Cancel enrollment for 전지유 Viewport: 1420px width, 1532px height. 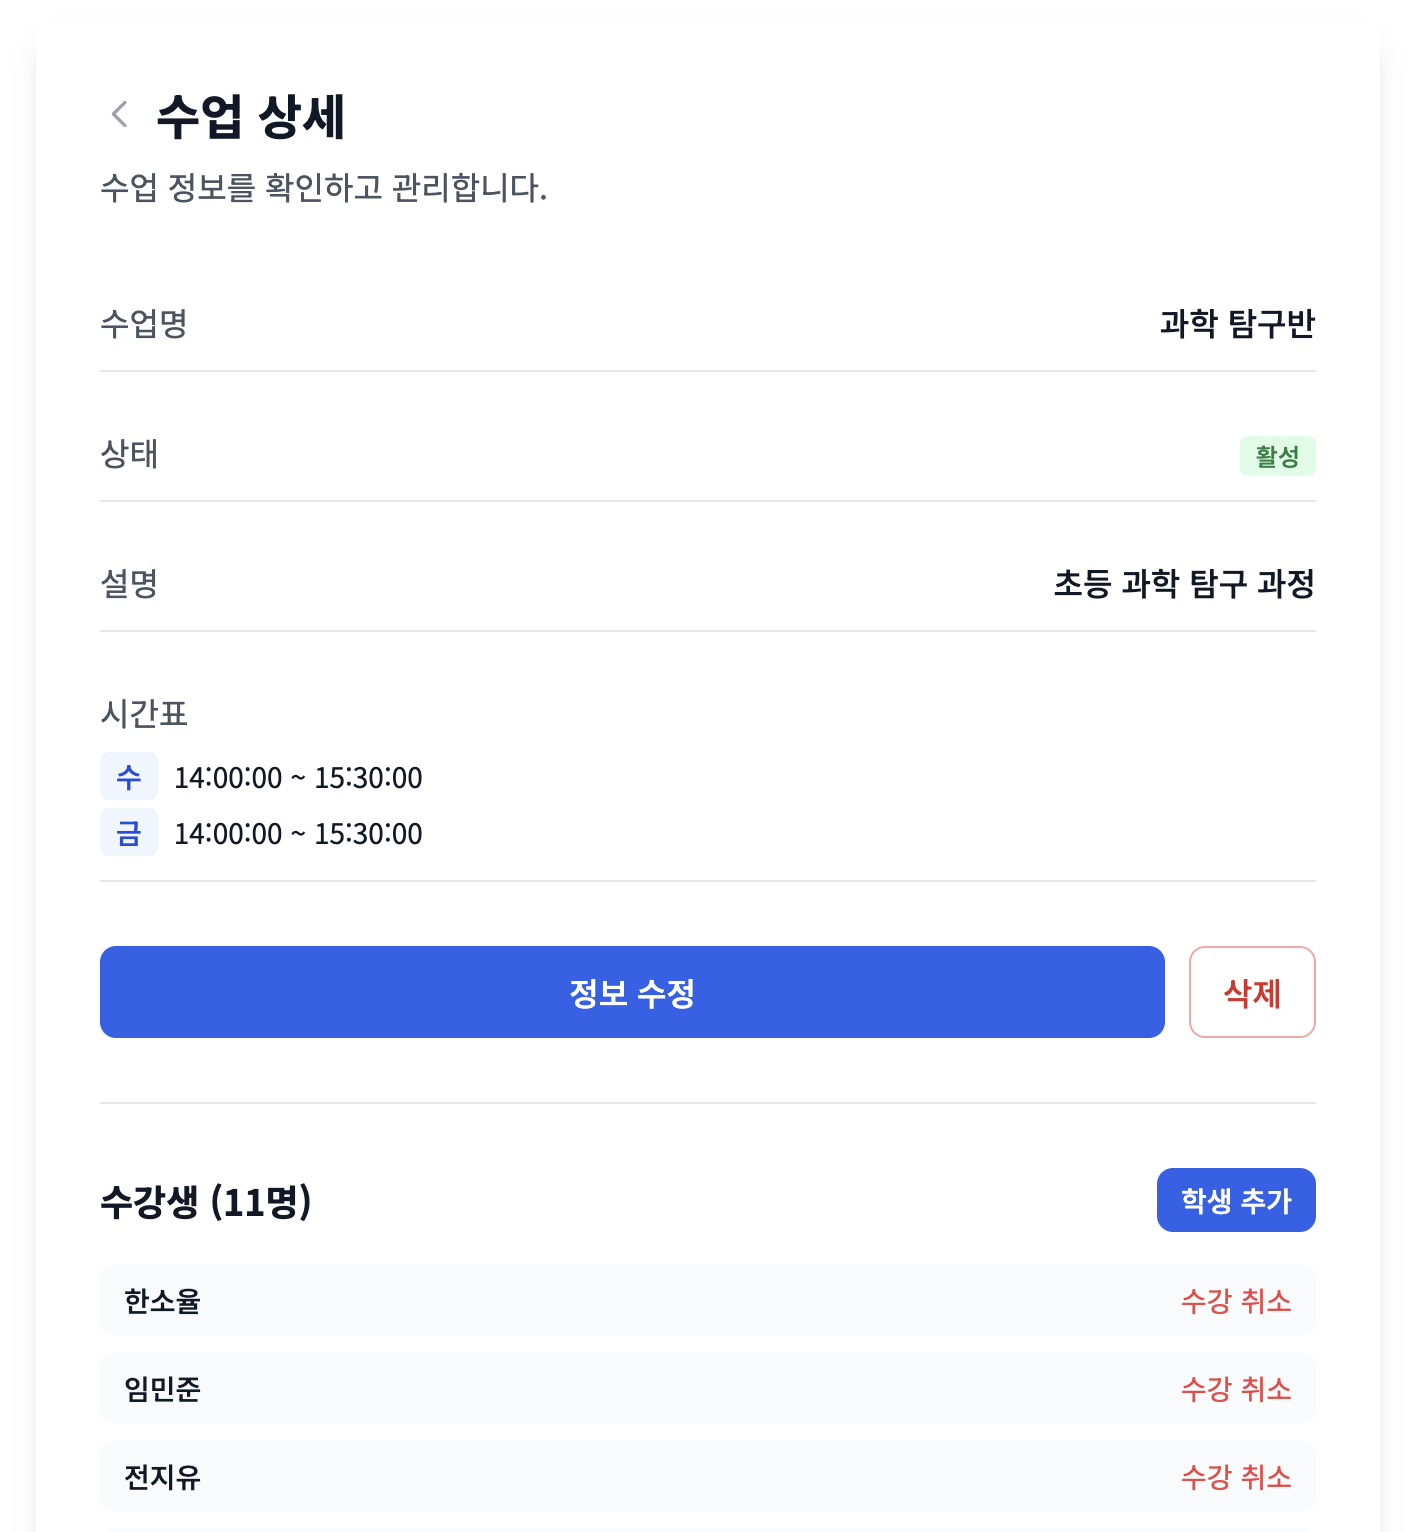(x=1237, y=1477)
